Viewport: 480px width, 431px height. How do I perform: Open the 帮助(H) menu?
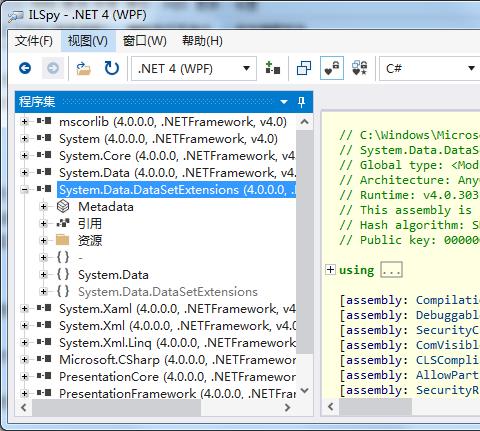[x=202, y=41]
